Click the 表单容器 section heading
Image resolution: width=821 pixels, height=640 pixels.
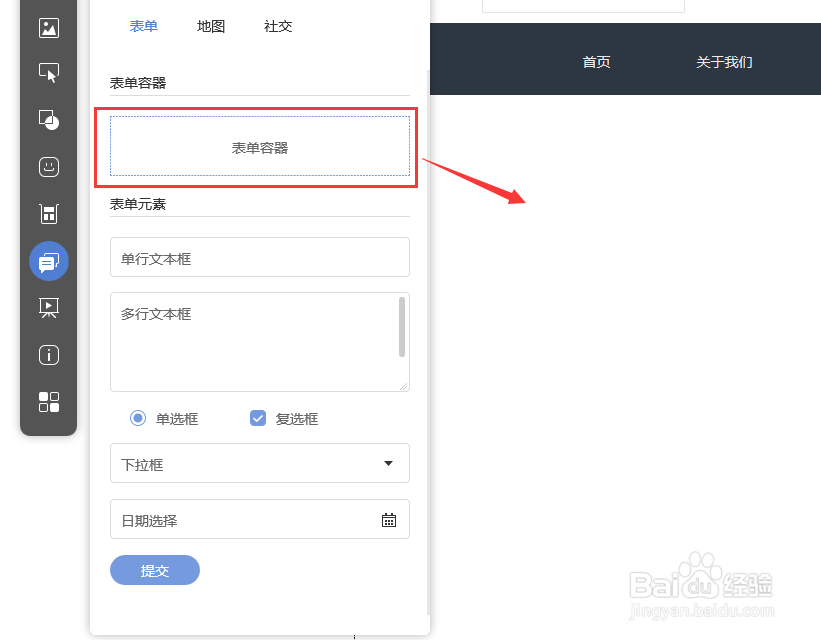[138, 83]
